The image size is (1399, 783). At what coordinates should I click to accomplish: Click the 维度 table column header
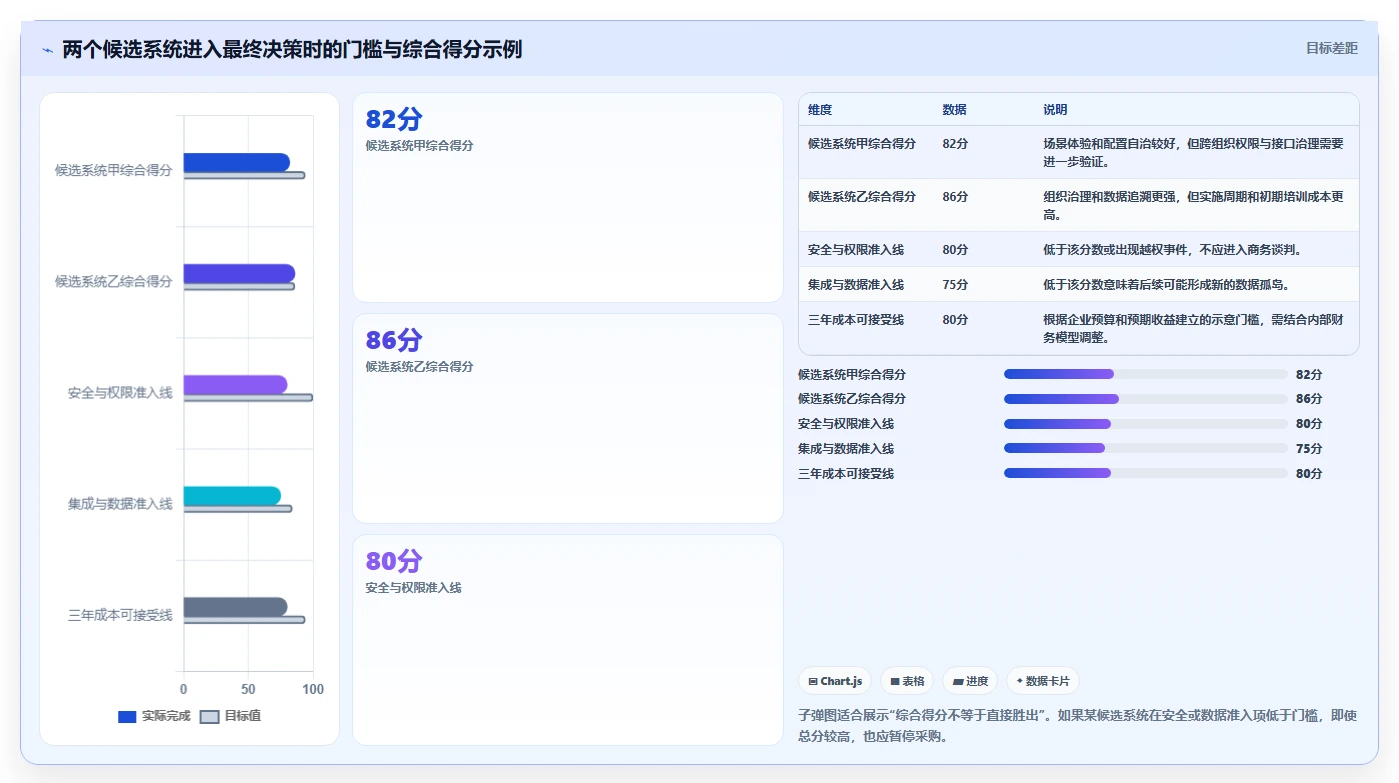tap(820, 110)
